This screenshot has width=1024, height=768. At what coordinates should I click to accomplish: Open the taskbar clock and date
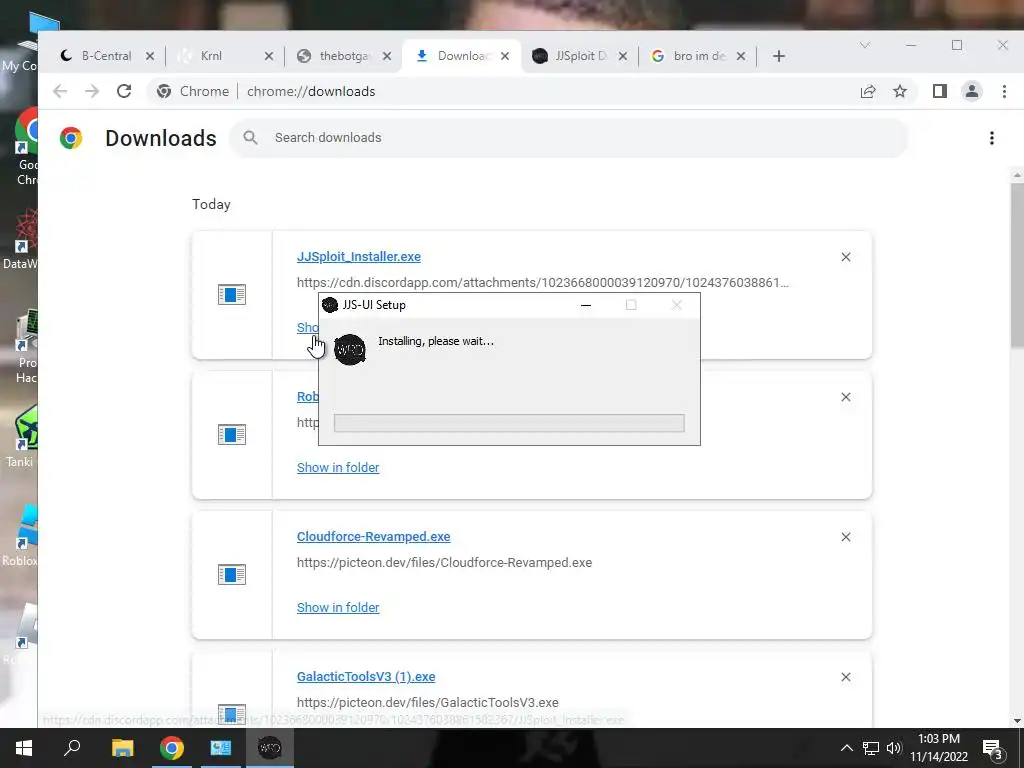point(939,748)
